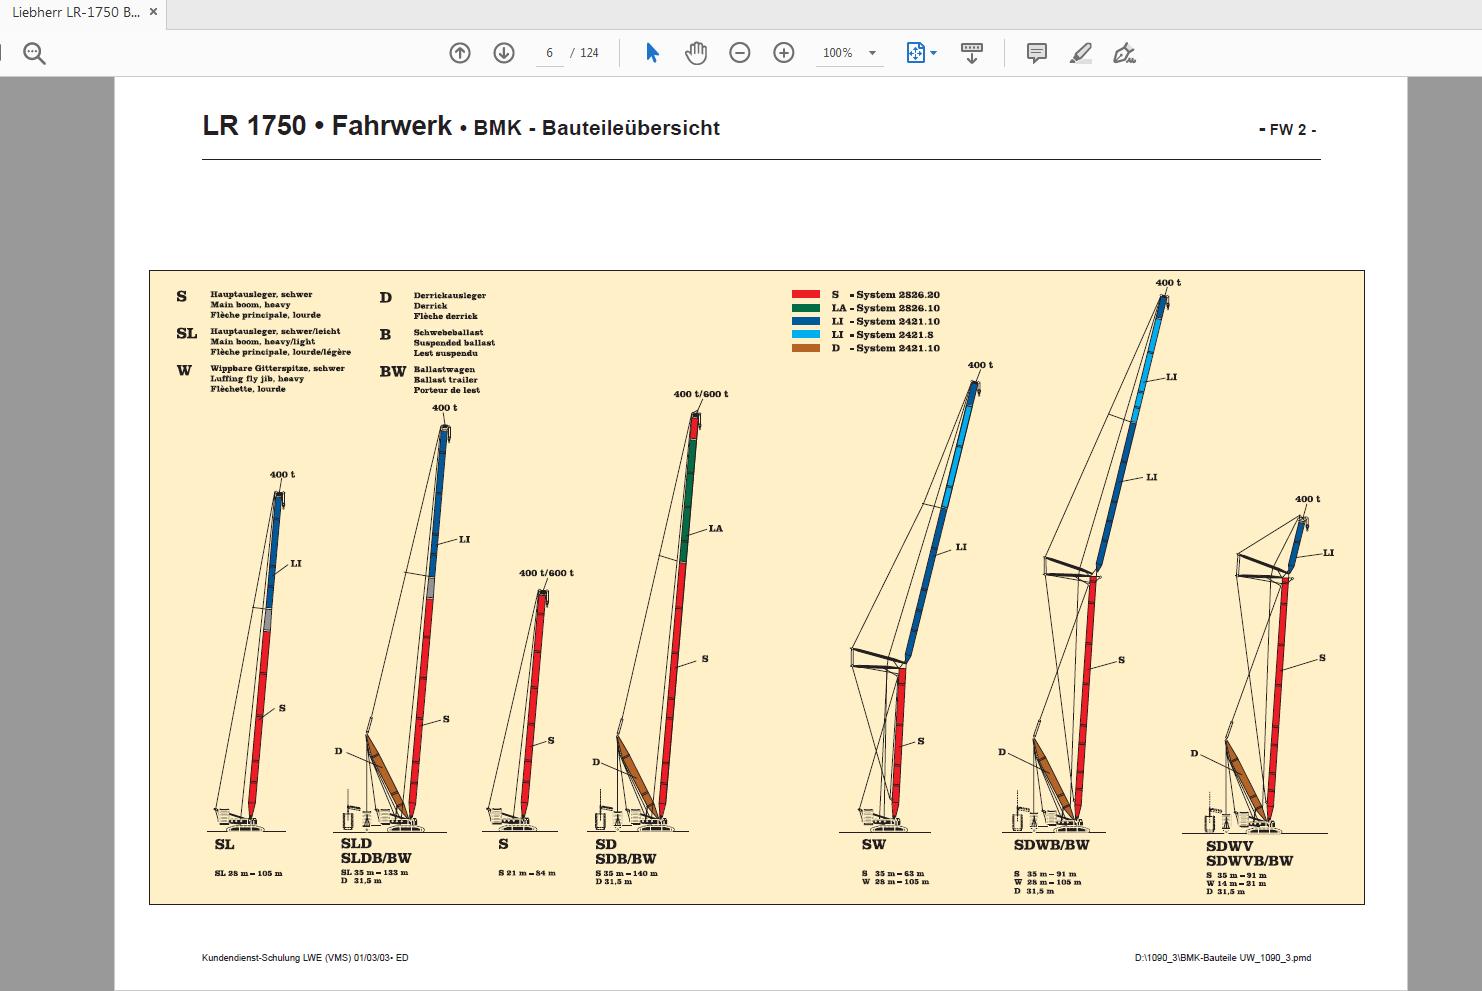Activate the arrow selection tool
1482x991 pixels.
652,53
